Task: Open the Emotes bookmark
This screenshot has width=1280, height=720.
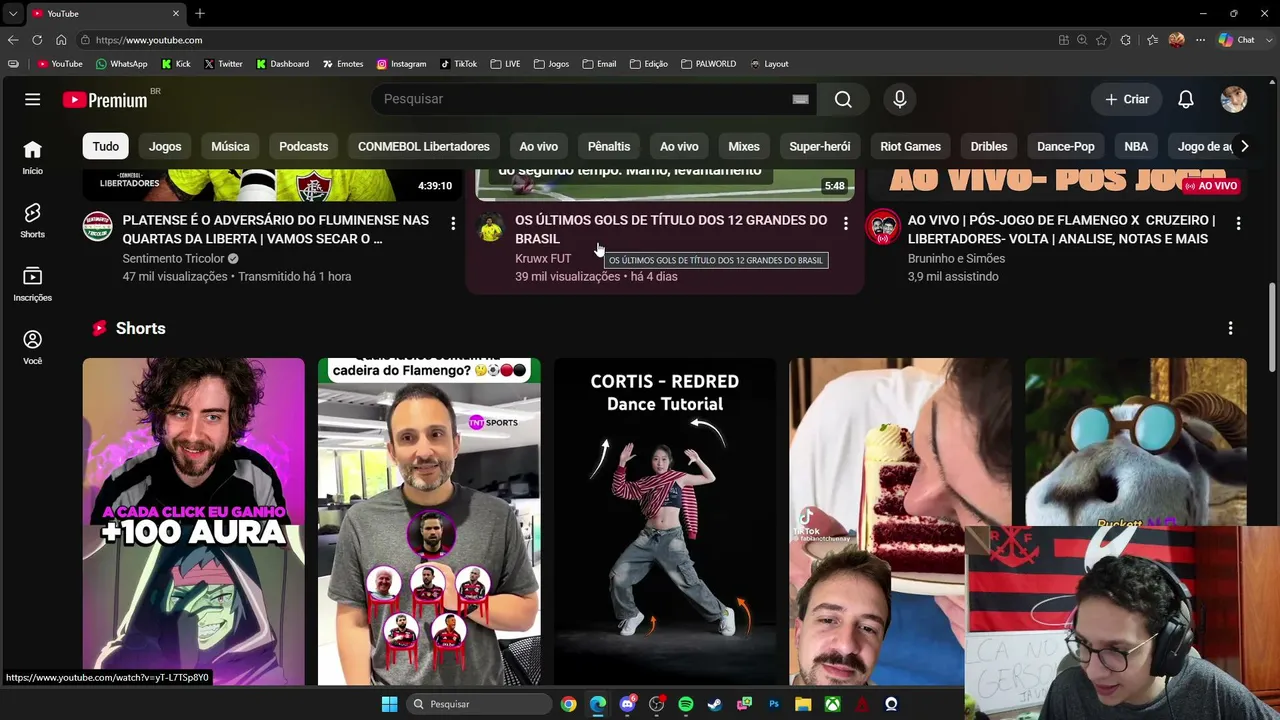Action: 343,64
